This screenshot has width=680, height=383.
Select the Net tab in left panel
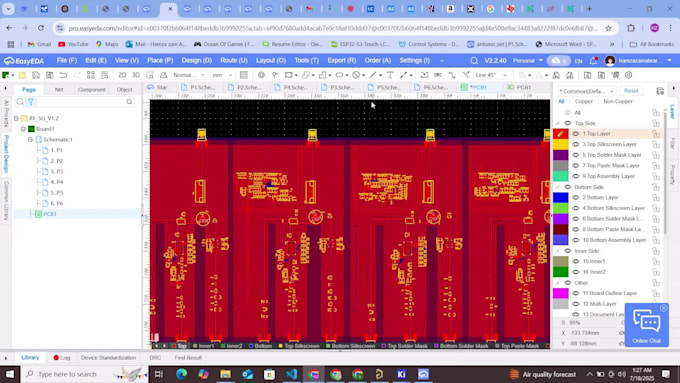[x=59, y=89]
